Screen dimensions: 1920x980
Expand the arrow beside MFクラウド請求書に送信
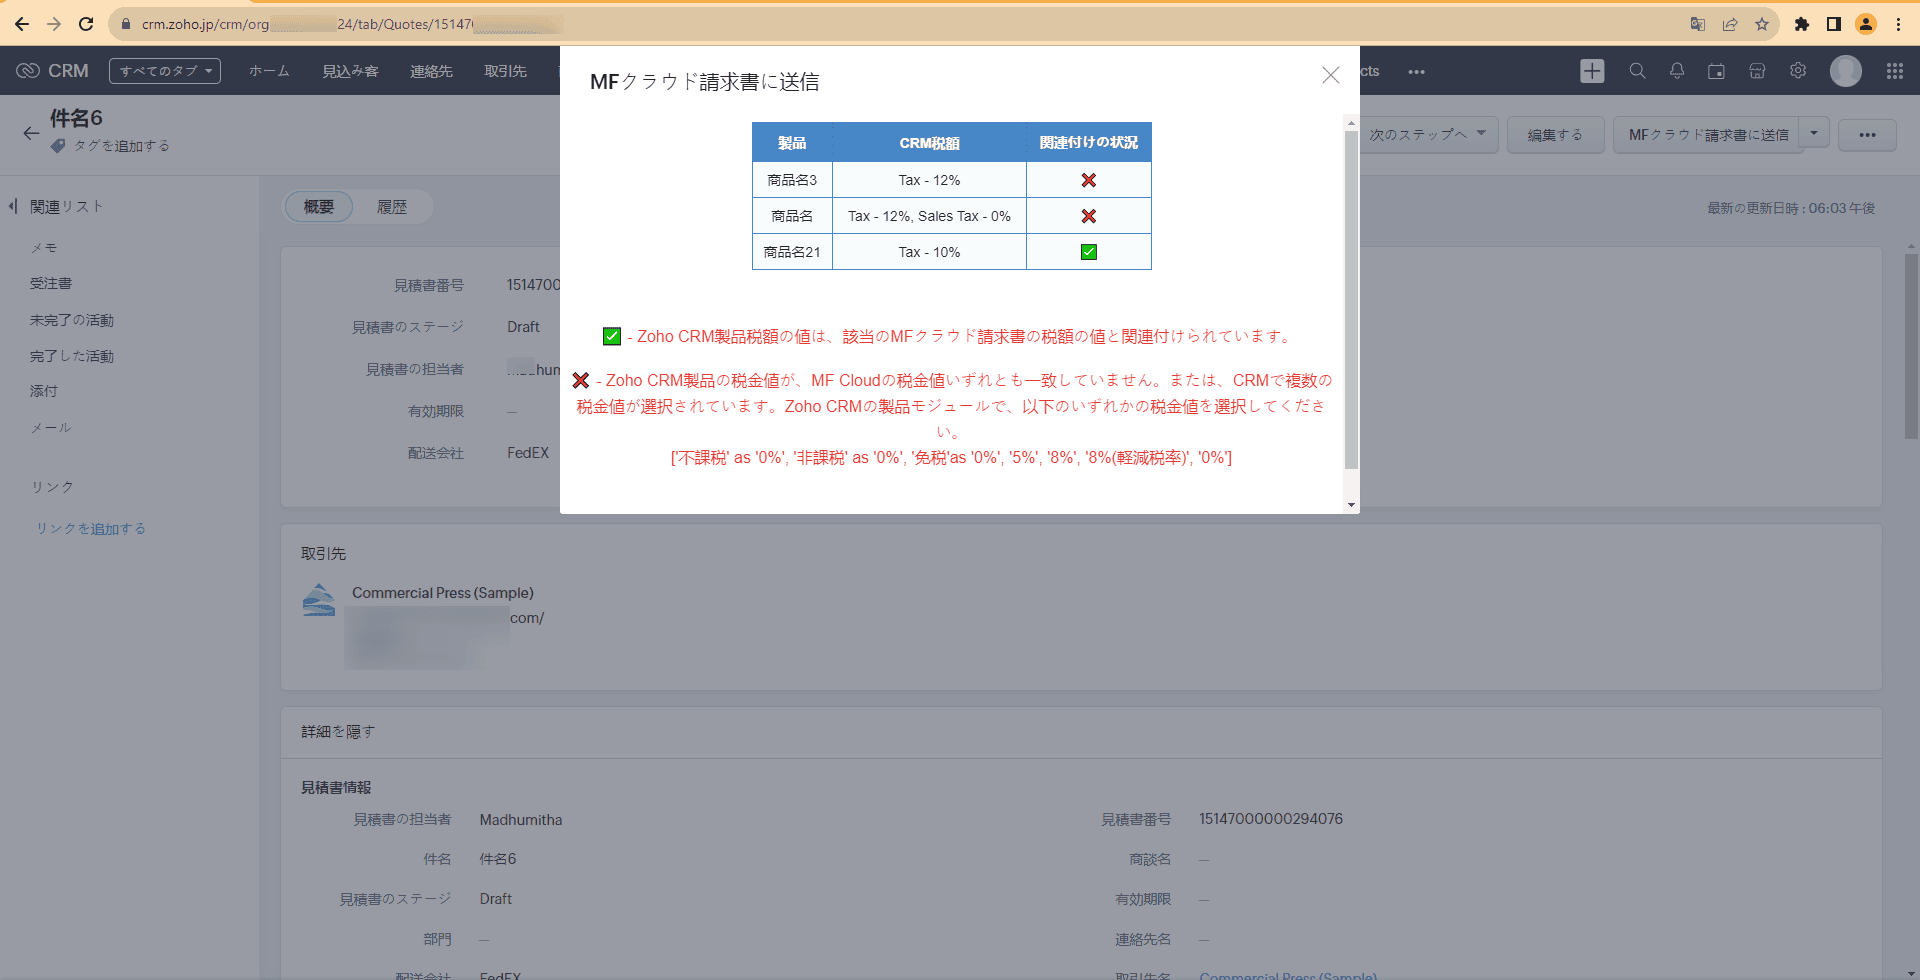(x=1814, y=133)
